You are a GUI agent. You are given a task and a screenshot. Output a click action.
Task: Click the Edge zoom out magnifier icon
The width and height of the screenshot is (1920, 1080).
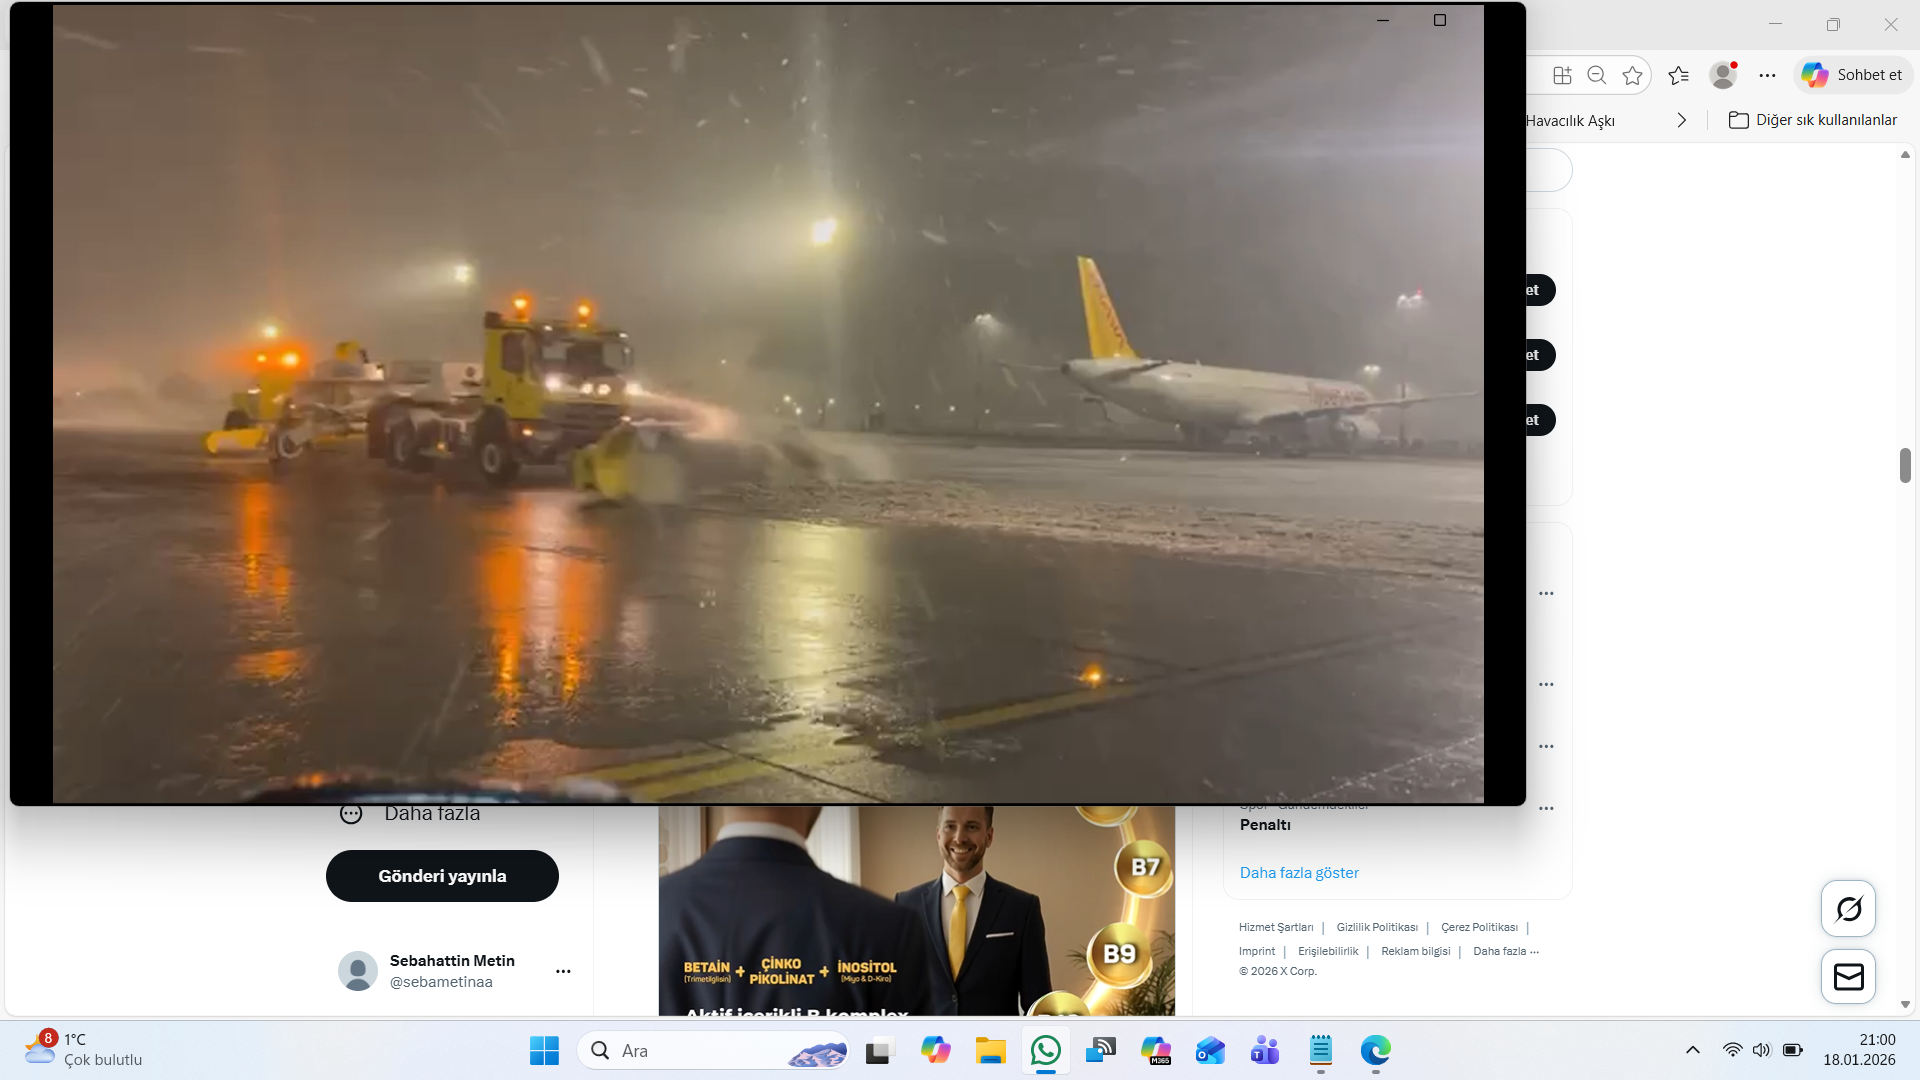[1597, 75]
